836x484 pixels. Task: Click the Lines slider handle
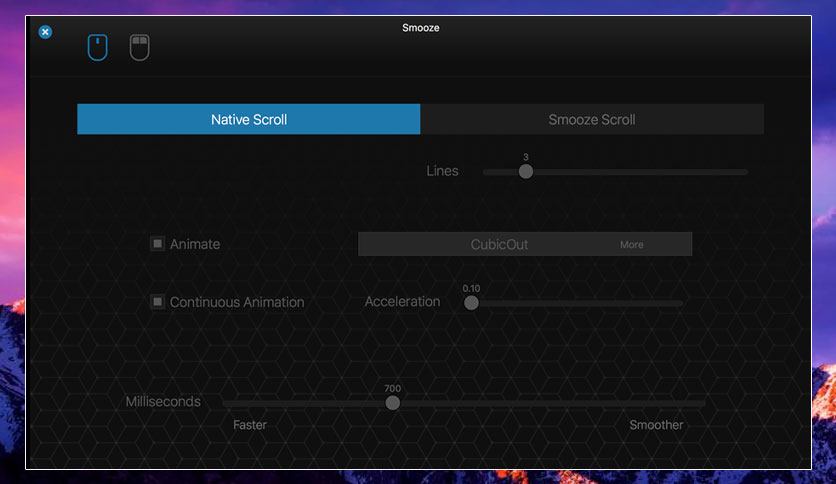(526, 172)
